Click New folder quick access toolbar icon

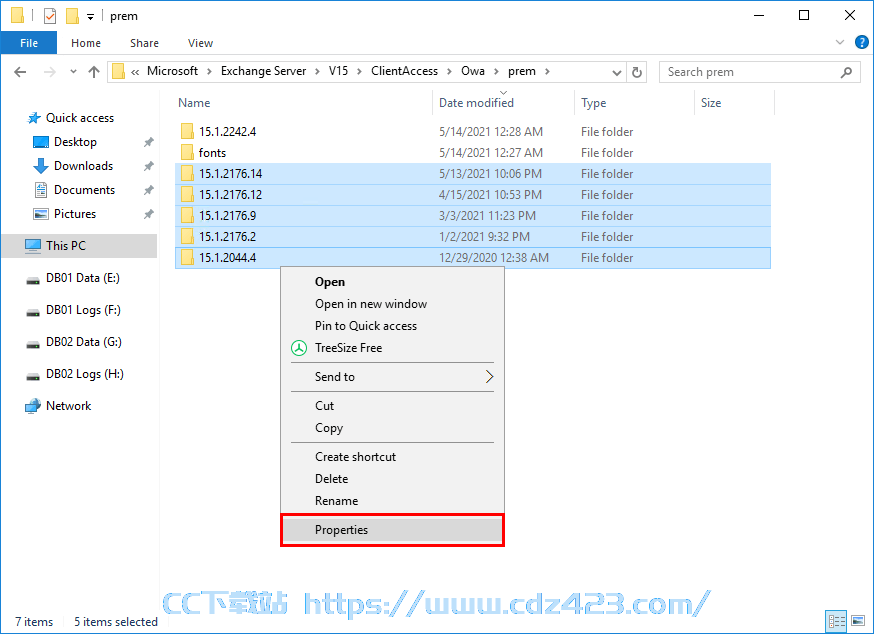(72, 16)
